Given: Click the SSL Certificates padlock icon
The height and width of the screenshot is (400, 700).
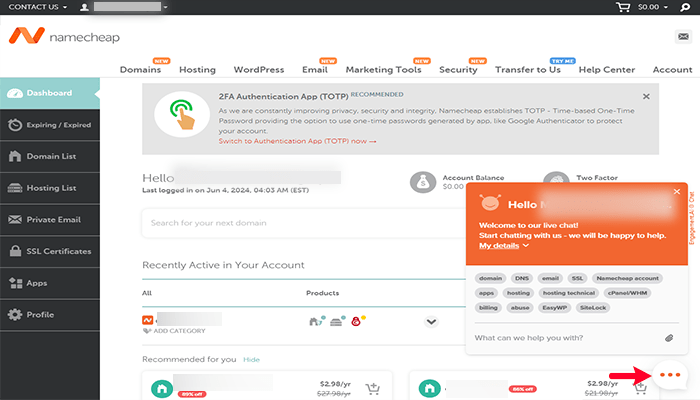Looking at the screenshot, I should pyautogui.click(x=15, y=251).
